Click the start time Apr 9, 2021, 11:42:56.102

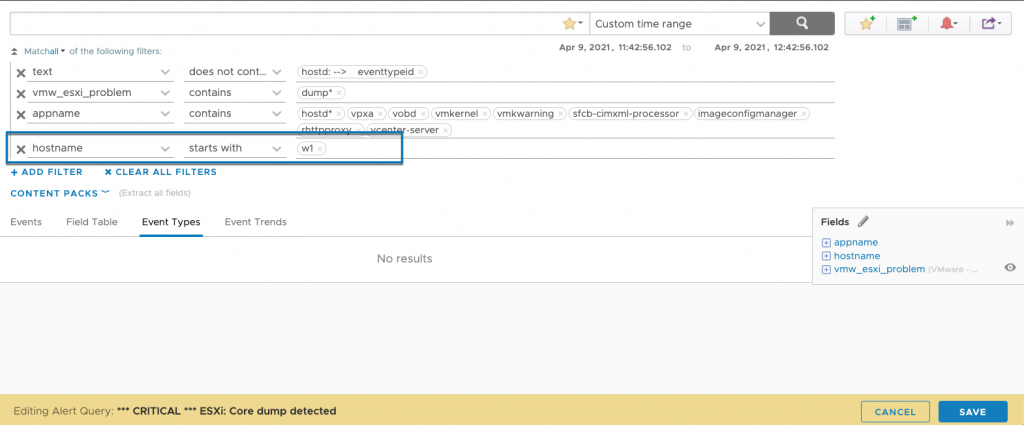pos(615,48)
